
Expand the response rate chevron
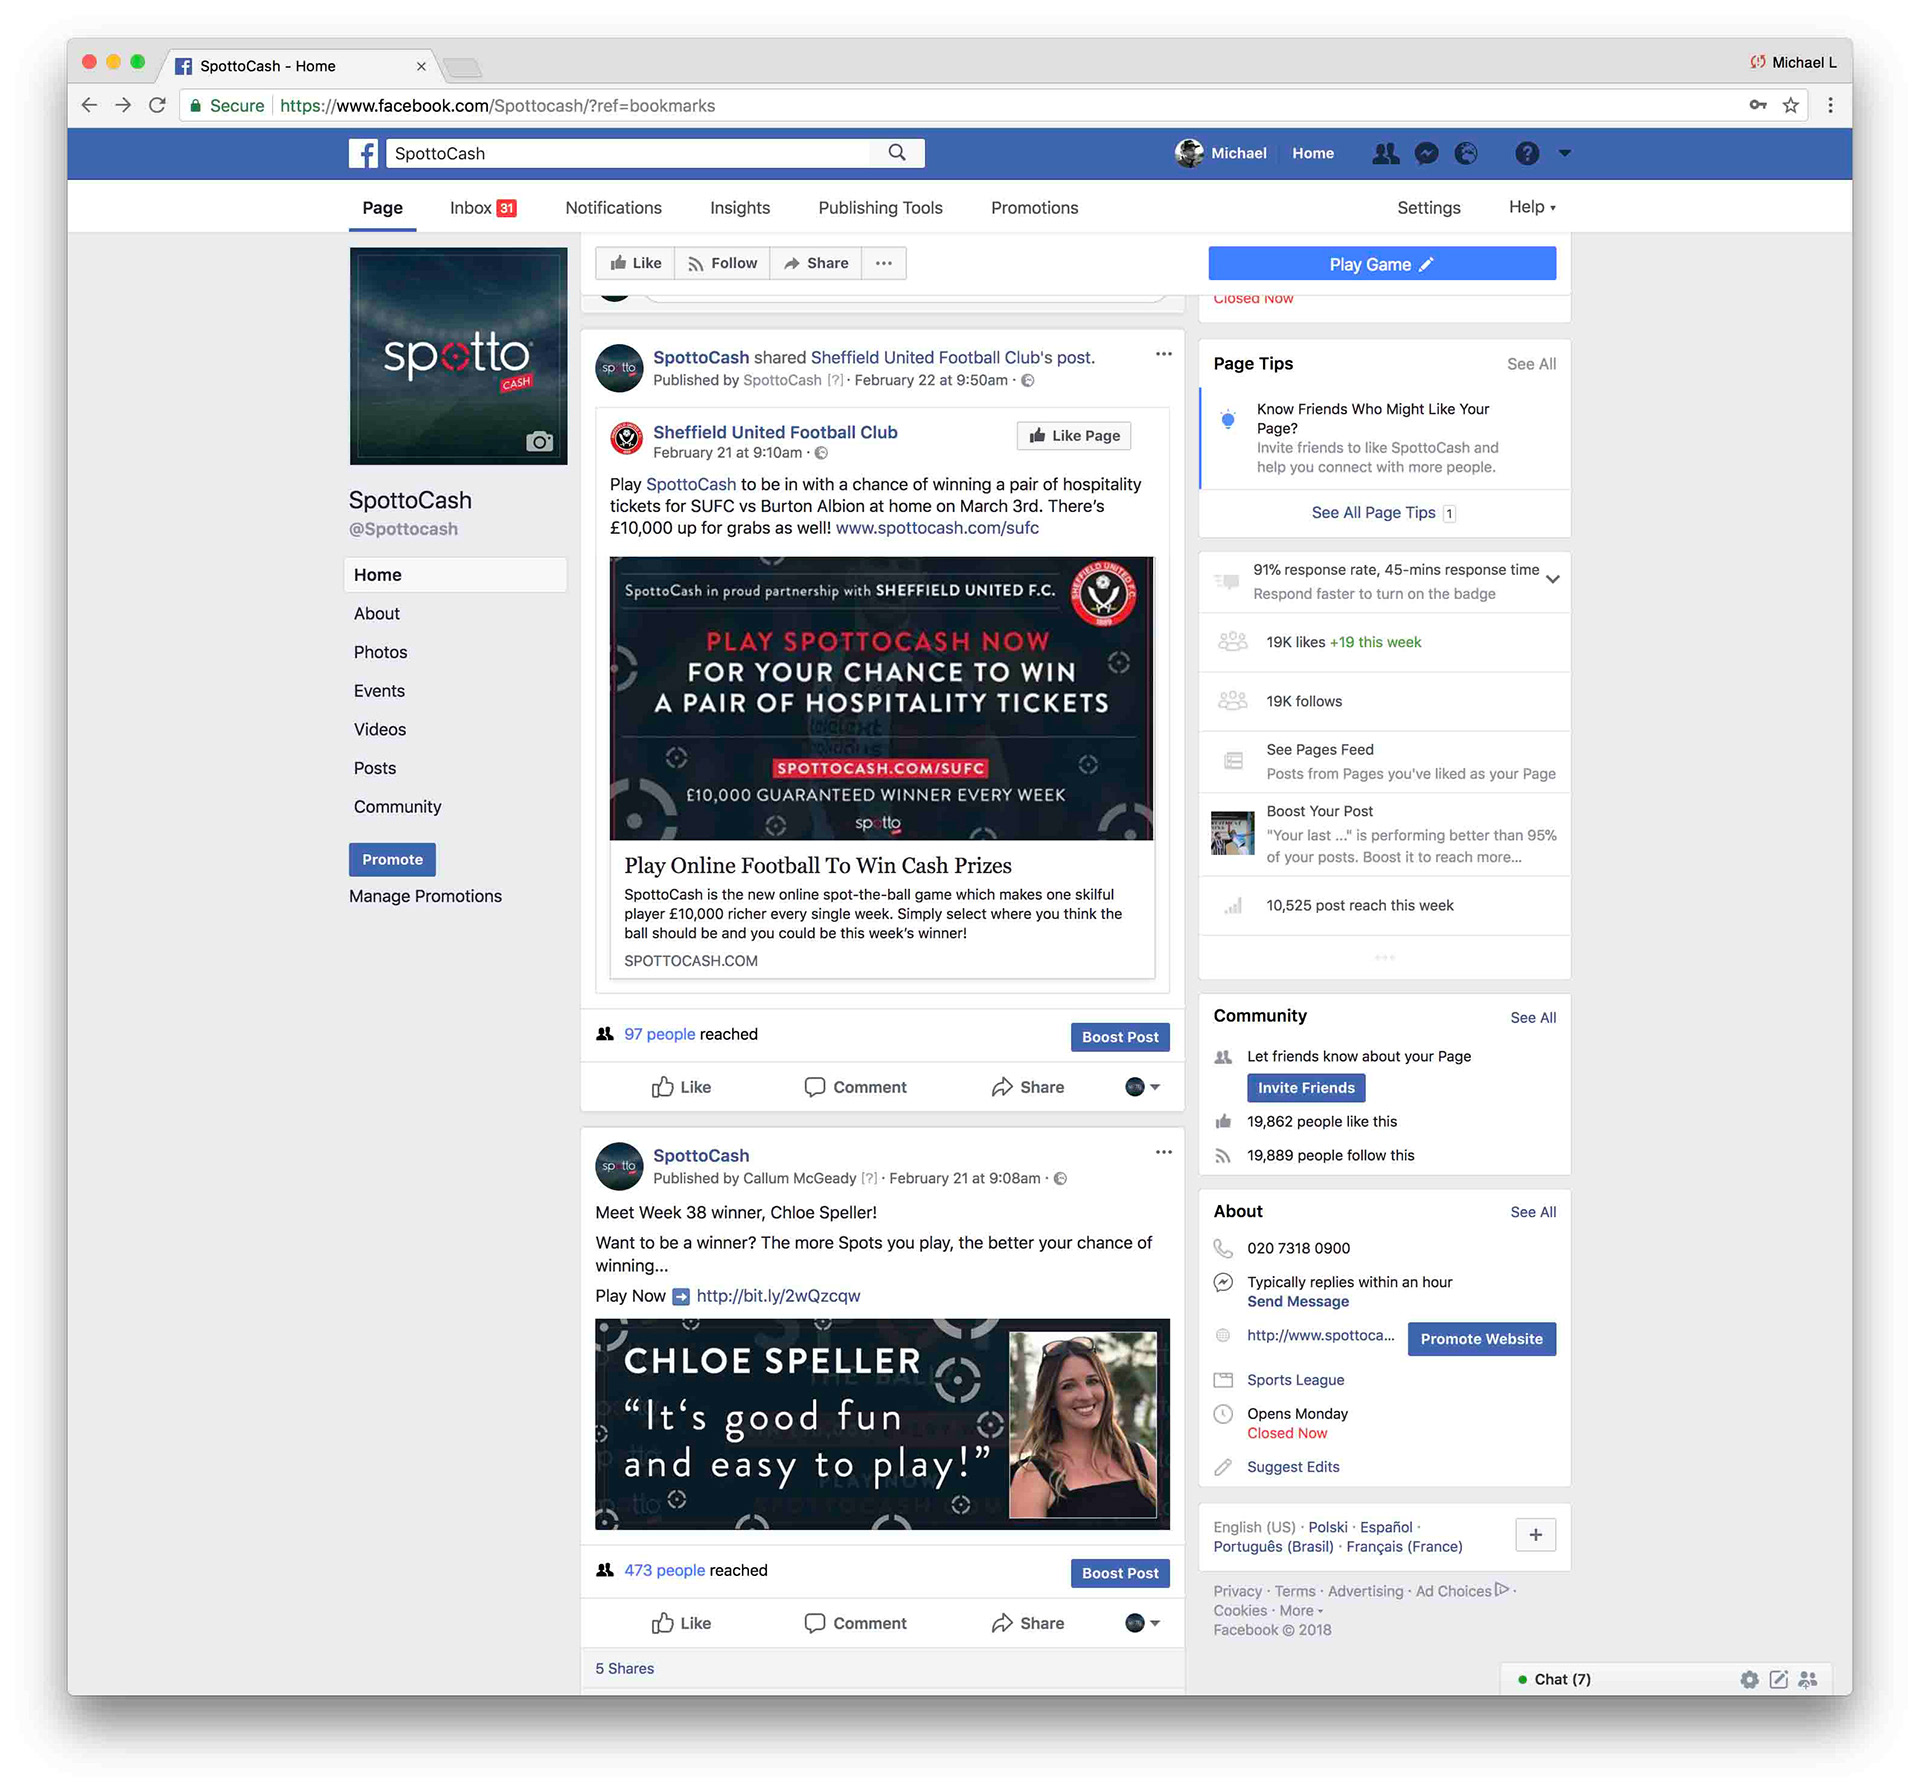1553,579
